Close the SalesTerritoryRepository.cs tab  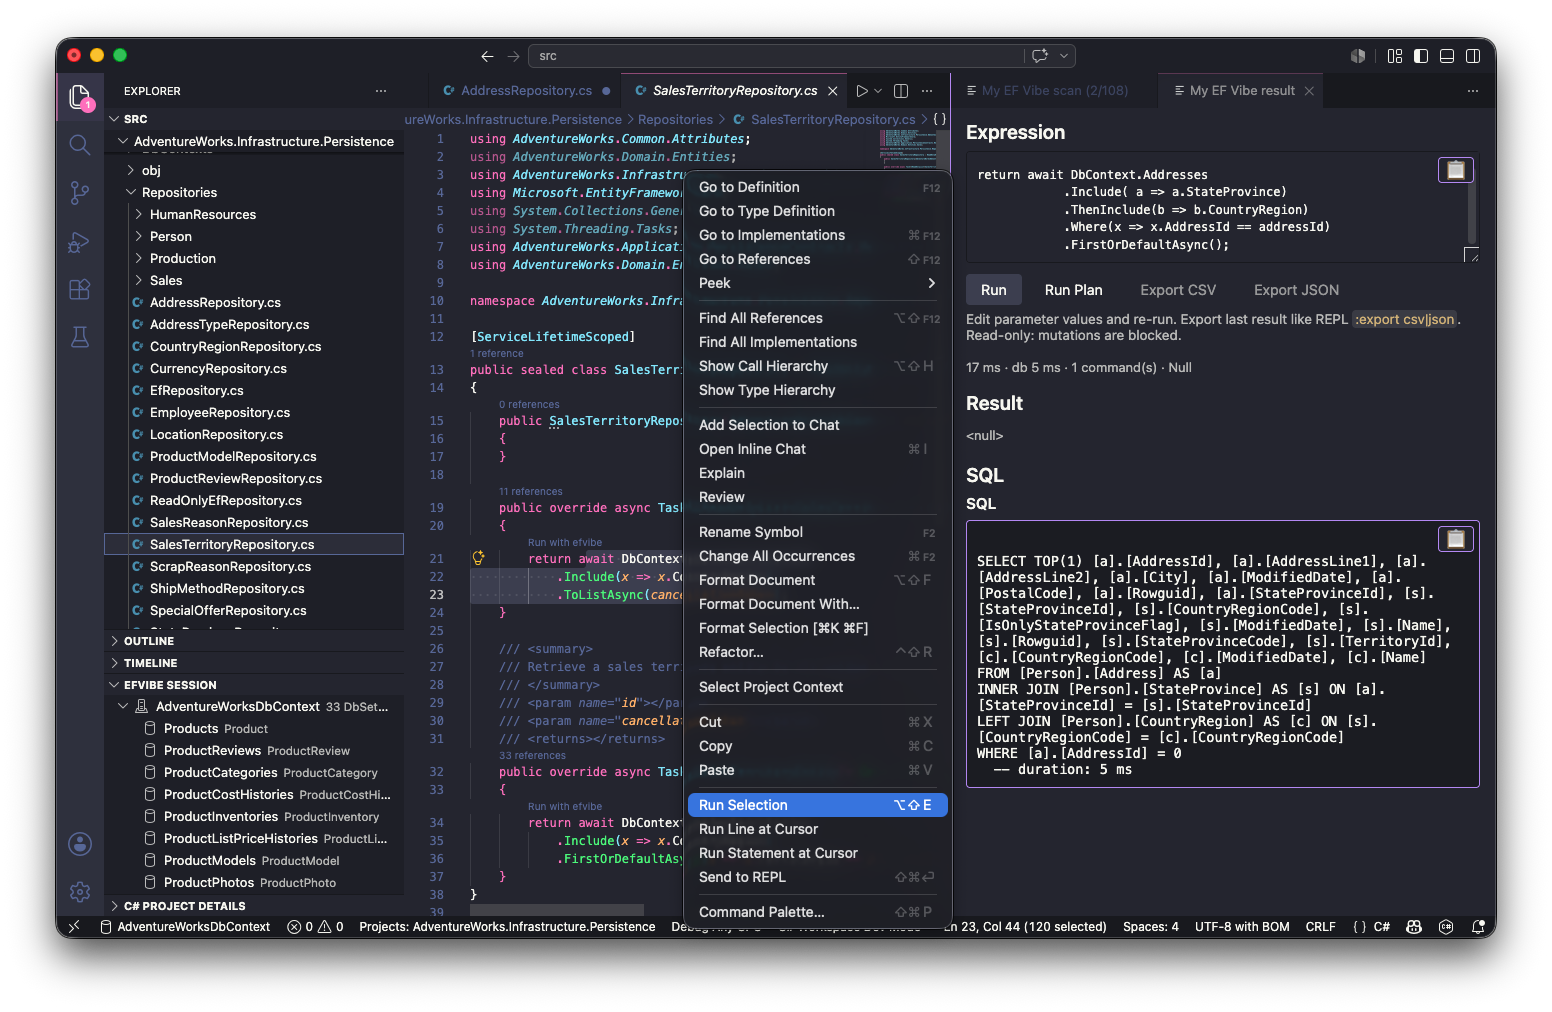[x=832, y=91]
